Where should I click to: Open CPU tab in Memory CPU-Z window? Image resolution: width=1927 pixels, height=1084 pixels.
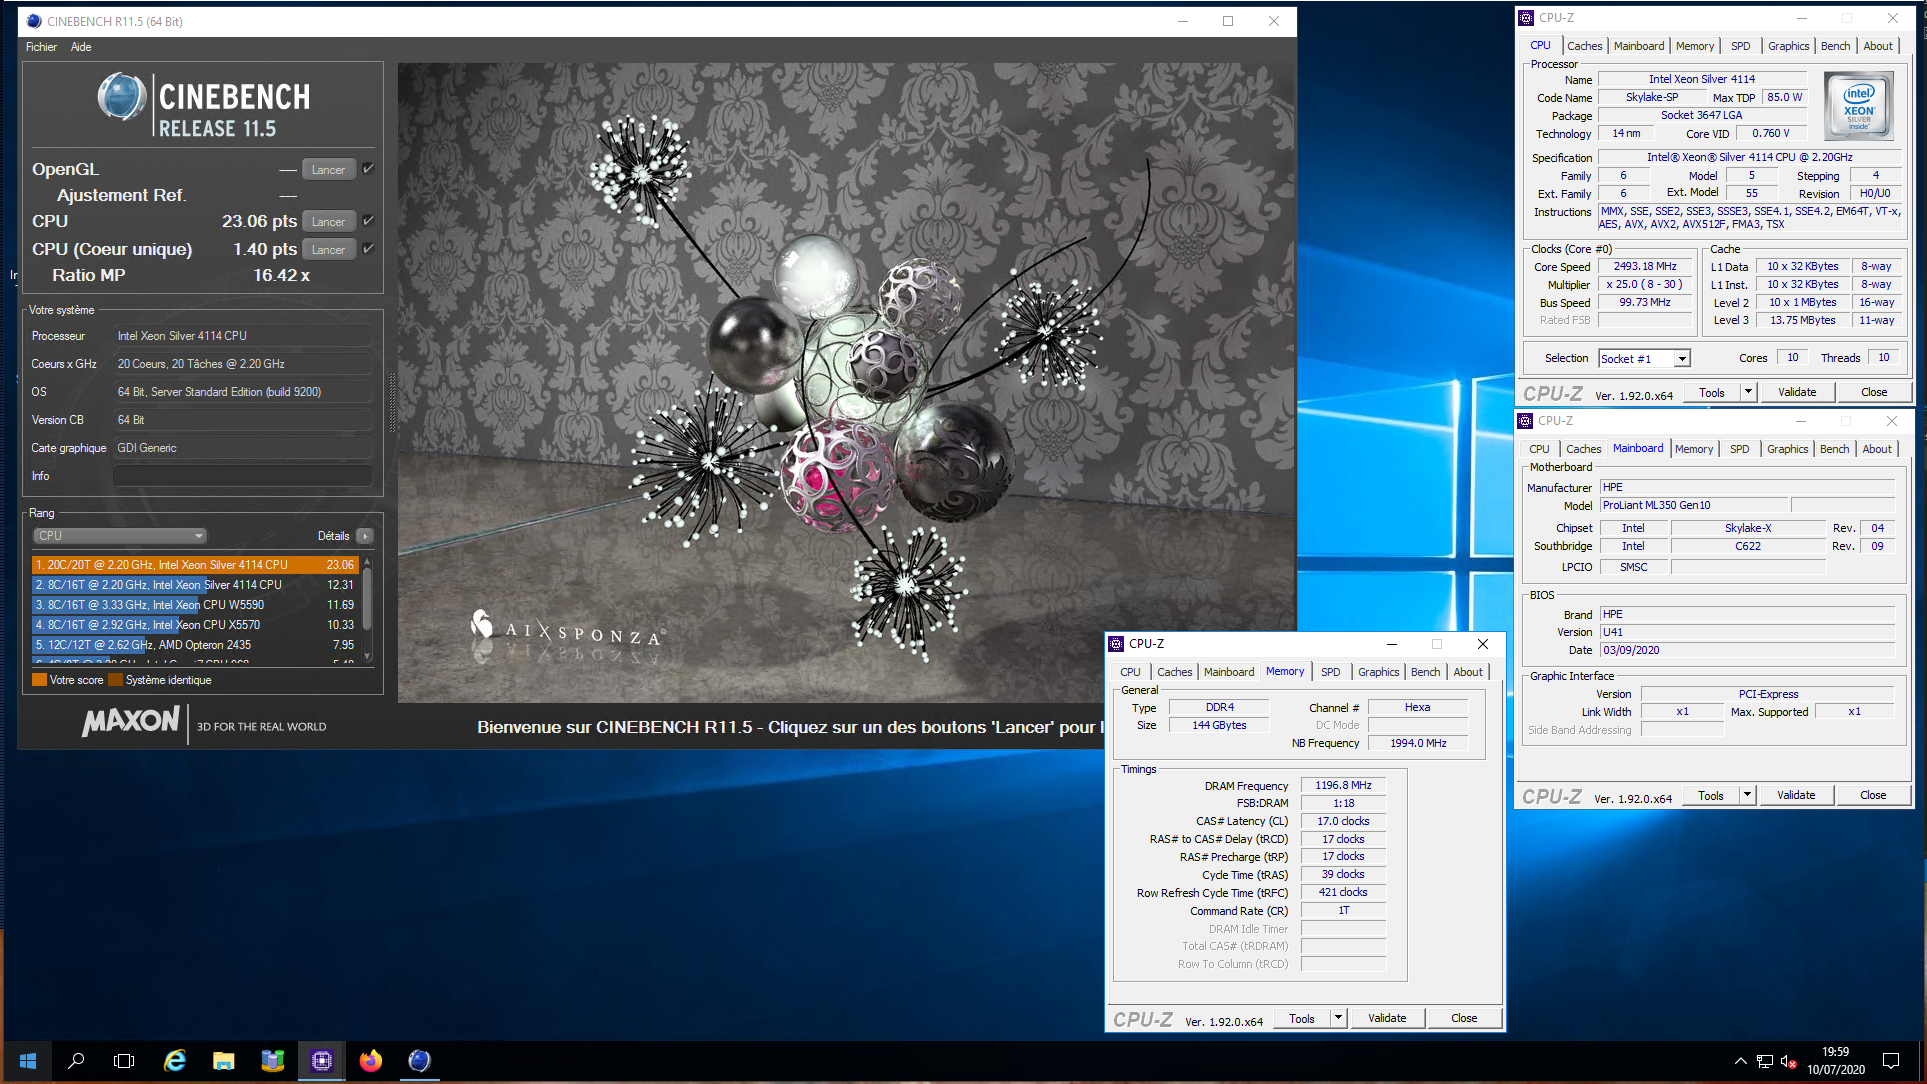point(1130,672)
